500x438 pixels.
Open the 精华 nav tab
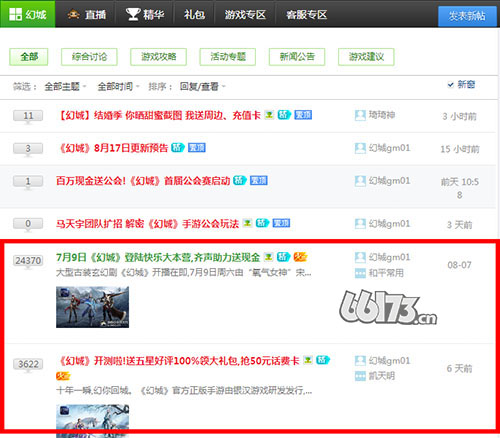pos(145,14)
